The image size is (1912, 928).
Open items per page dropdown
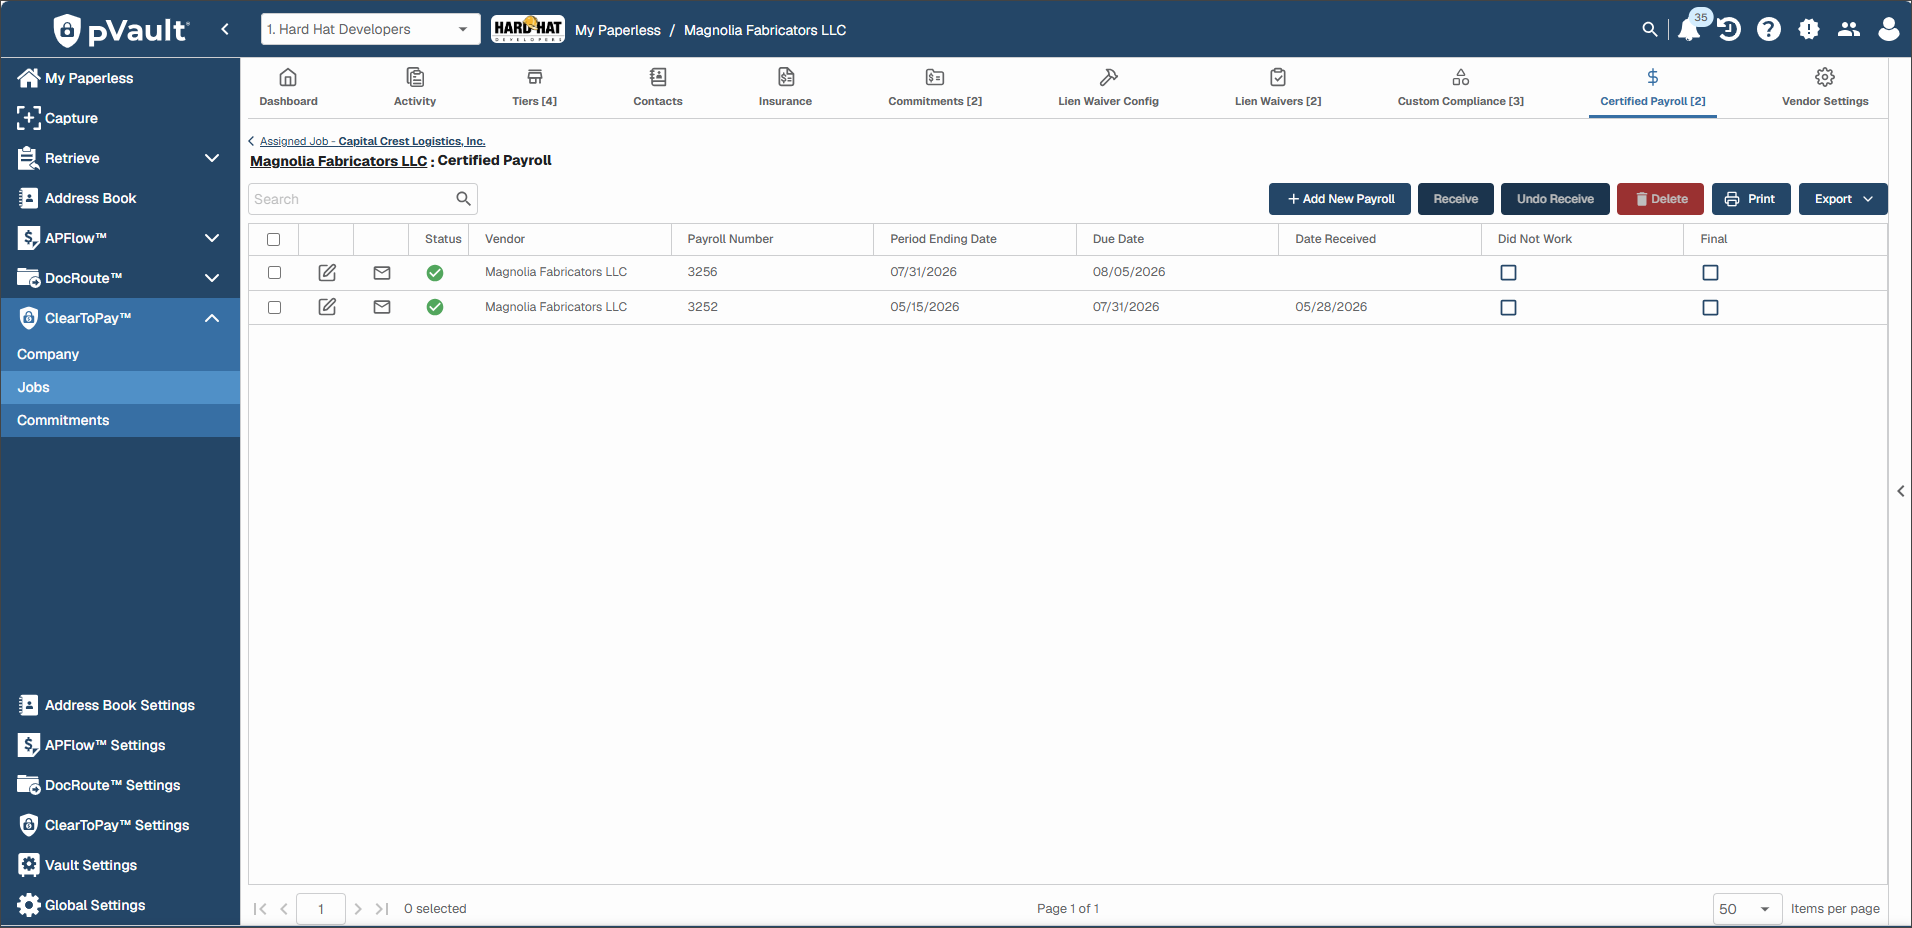pos(1747,909)
